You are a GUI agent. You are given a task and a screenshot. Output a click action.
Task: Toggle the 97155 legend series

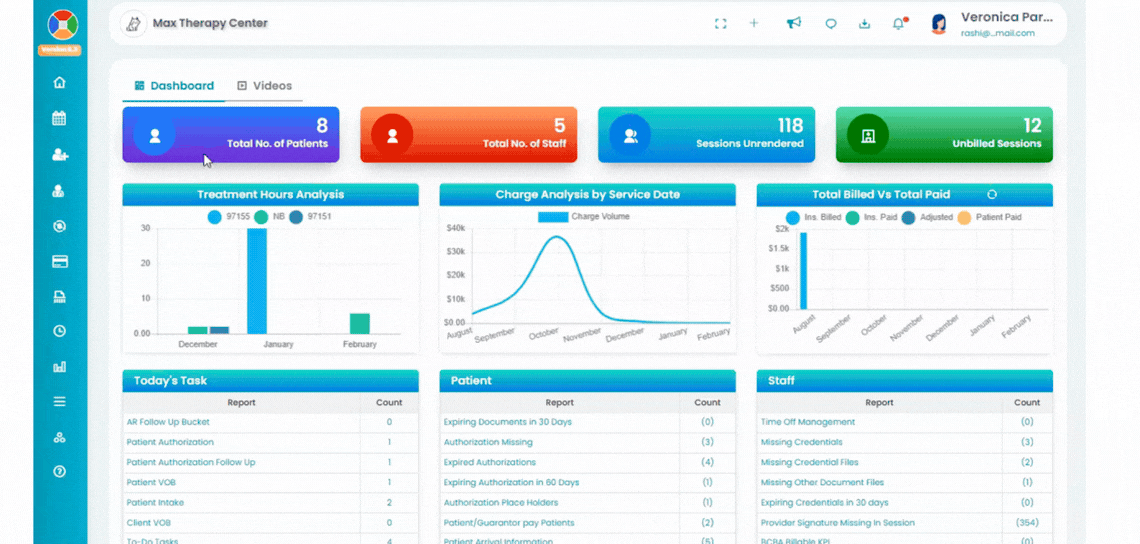(228, 217)
